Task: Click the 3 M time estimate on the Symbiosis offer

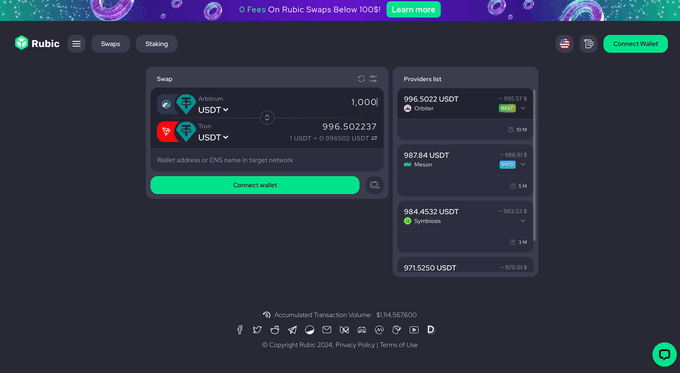Action: (519, 242)
